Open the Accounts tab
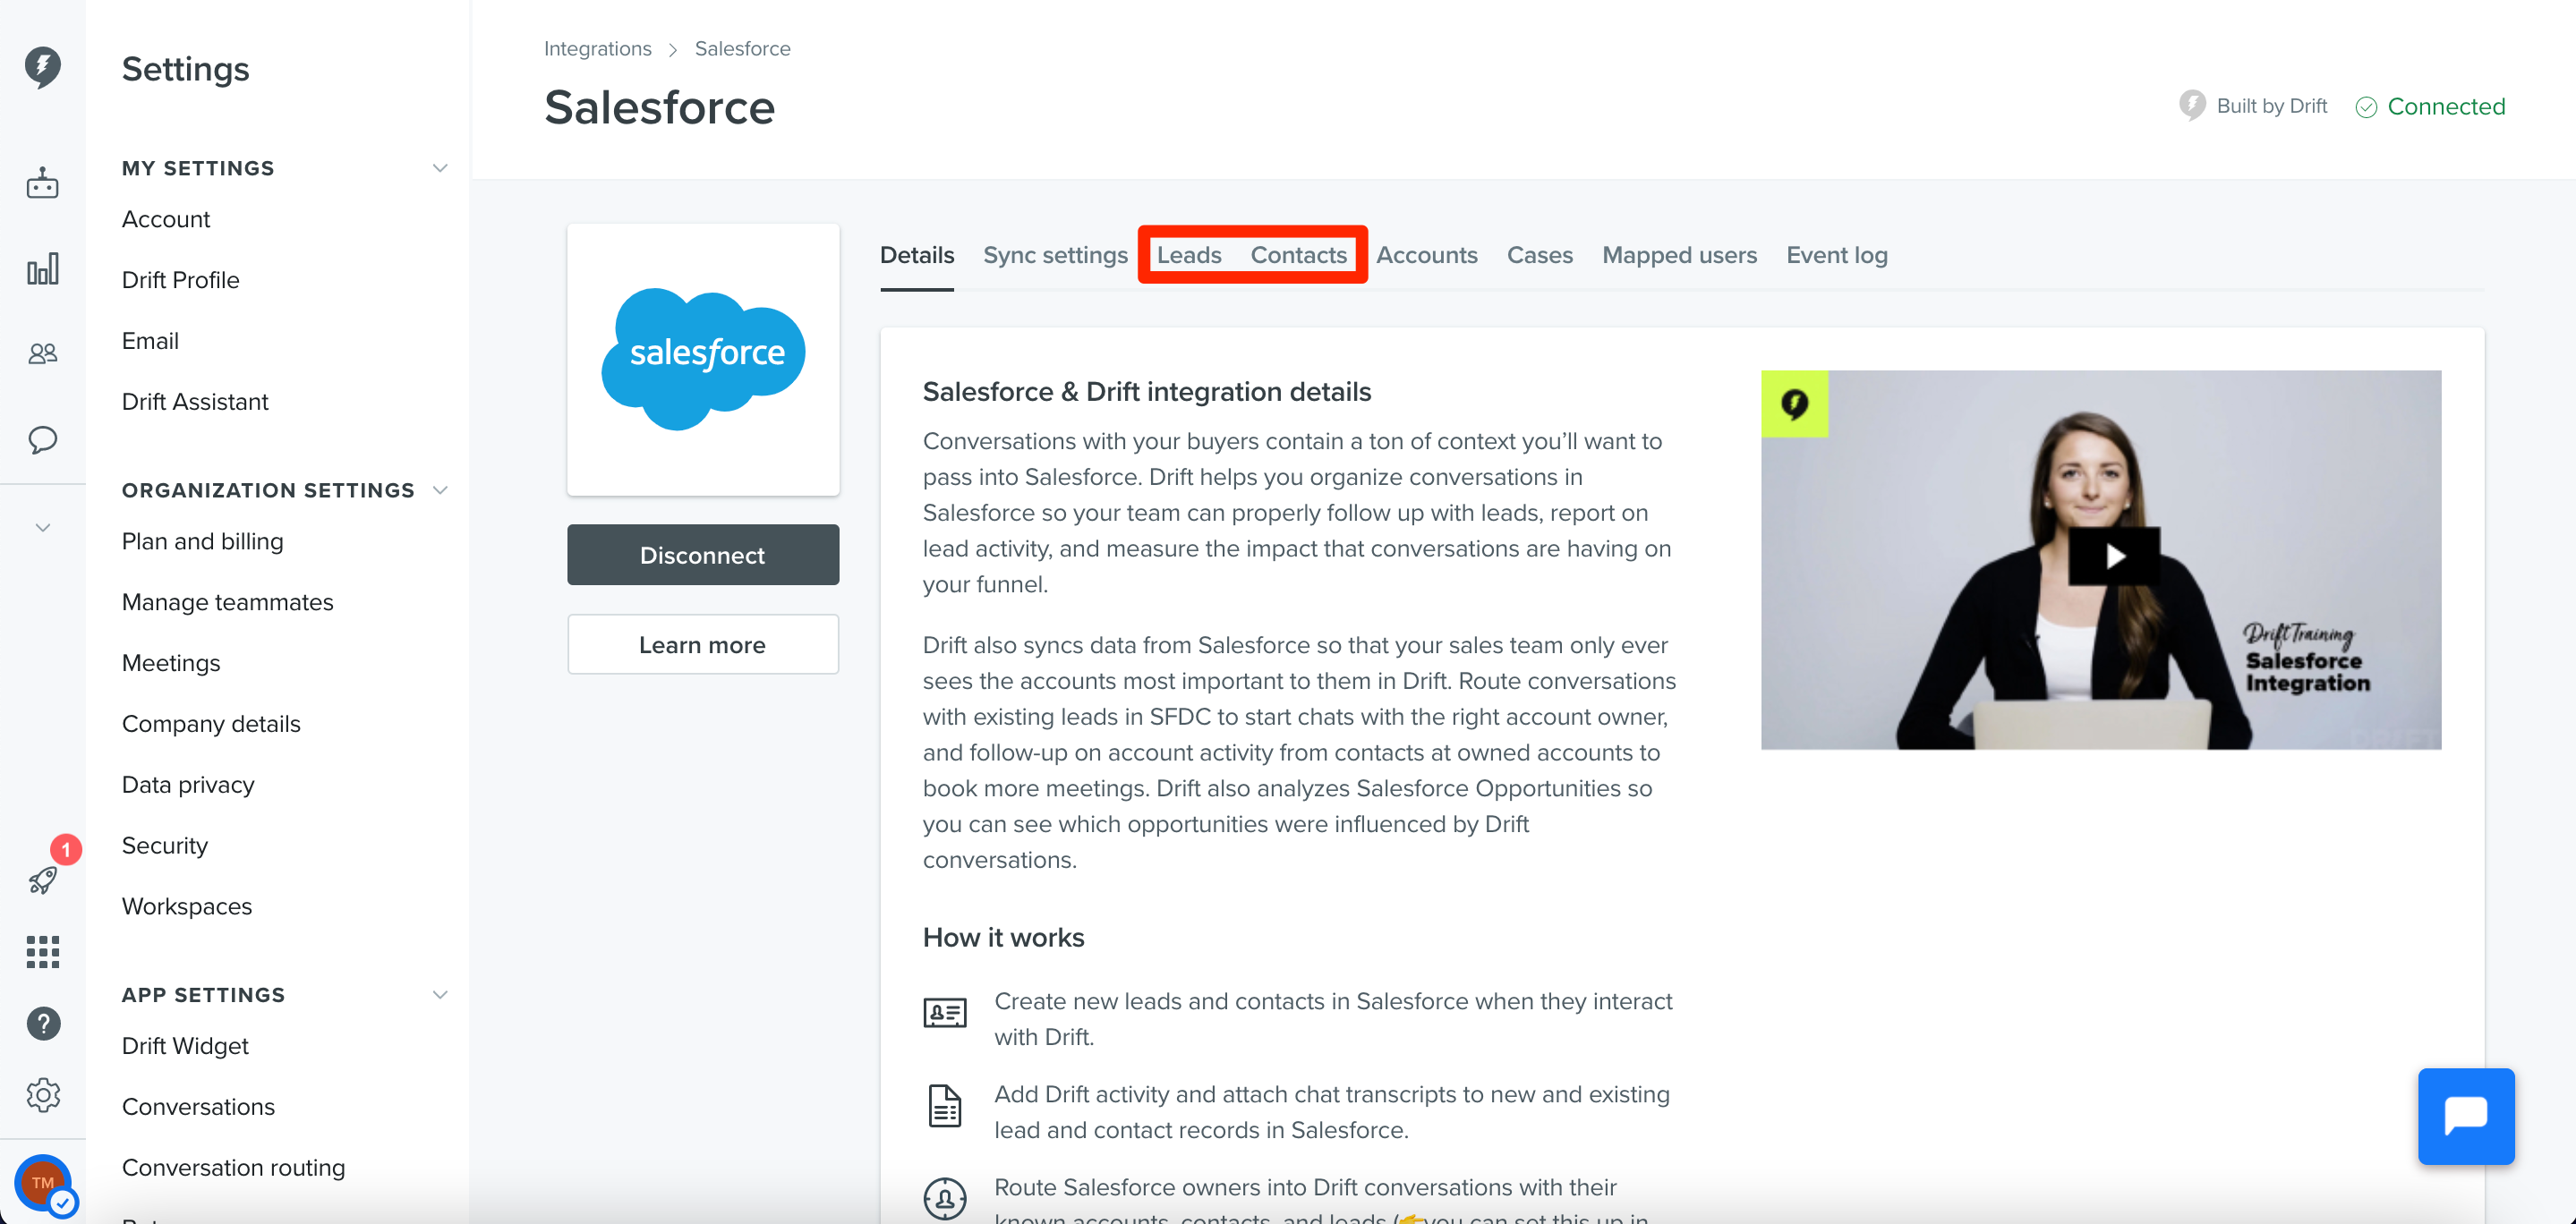The width and height of the screenshot is (2576, 1224). pos(1426,255)
